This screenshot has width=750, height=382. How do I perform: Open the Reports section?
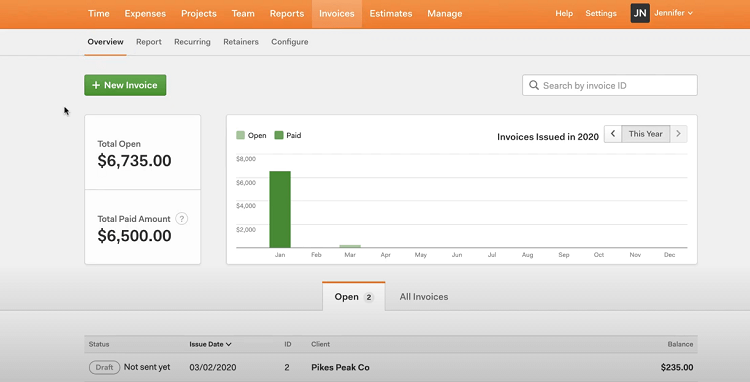pos(287,13)
